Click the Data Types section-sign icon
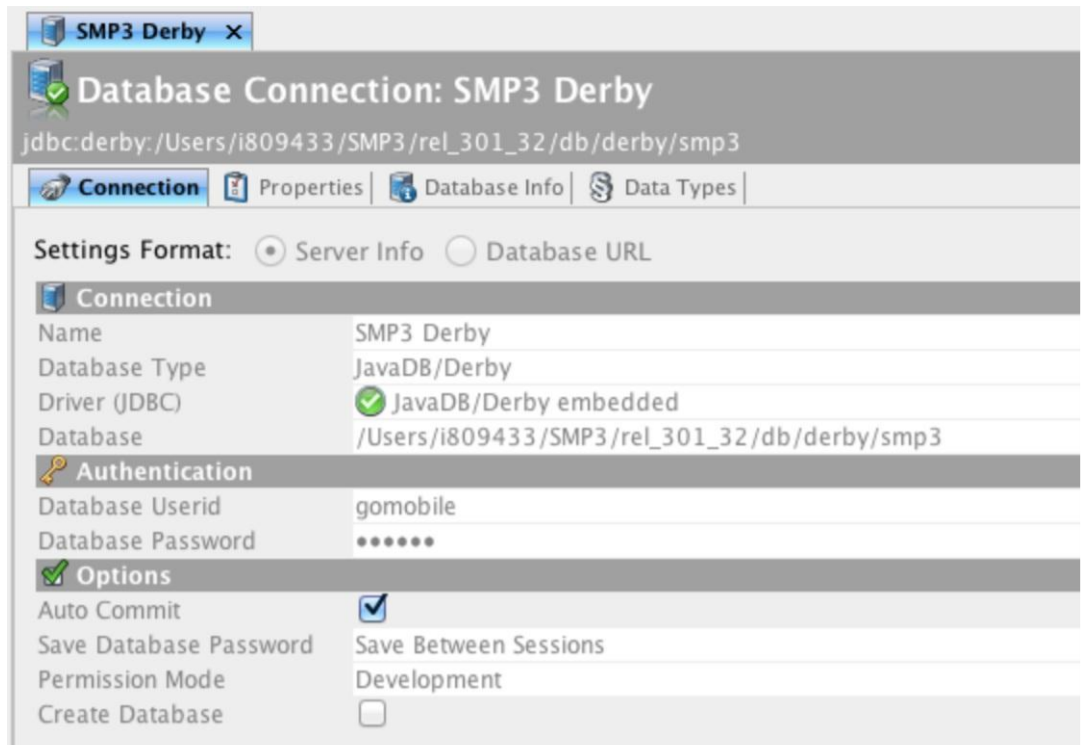The height and width of the screenshot is (745, 1087). pyautogui.click(x=601, y=187)
